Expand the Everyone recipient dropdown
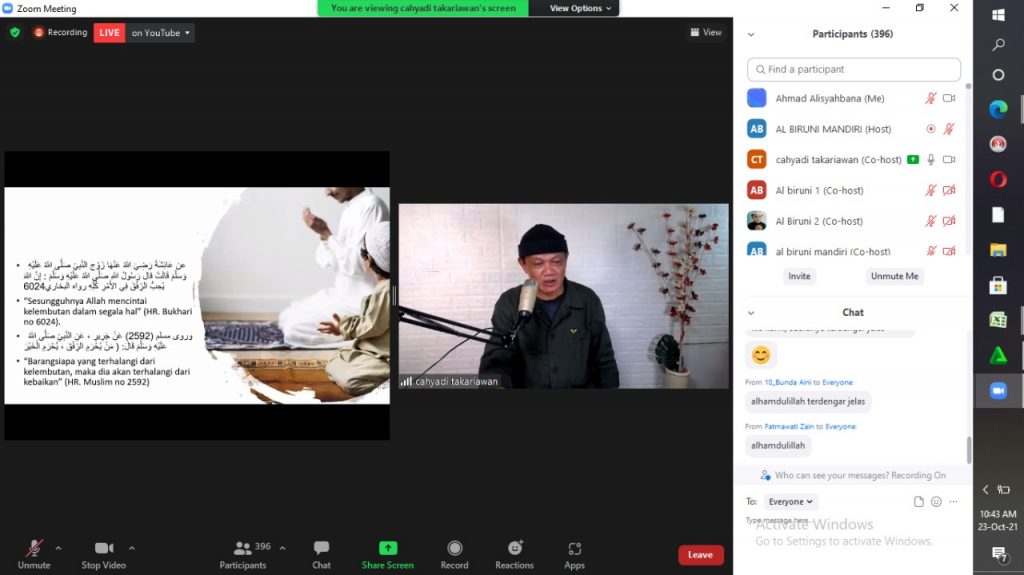Viewport: 1024px width, 575px height. [790, 501]
